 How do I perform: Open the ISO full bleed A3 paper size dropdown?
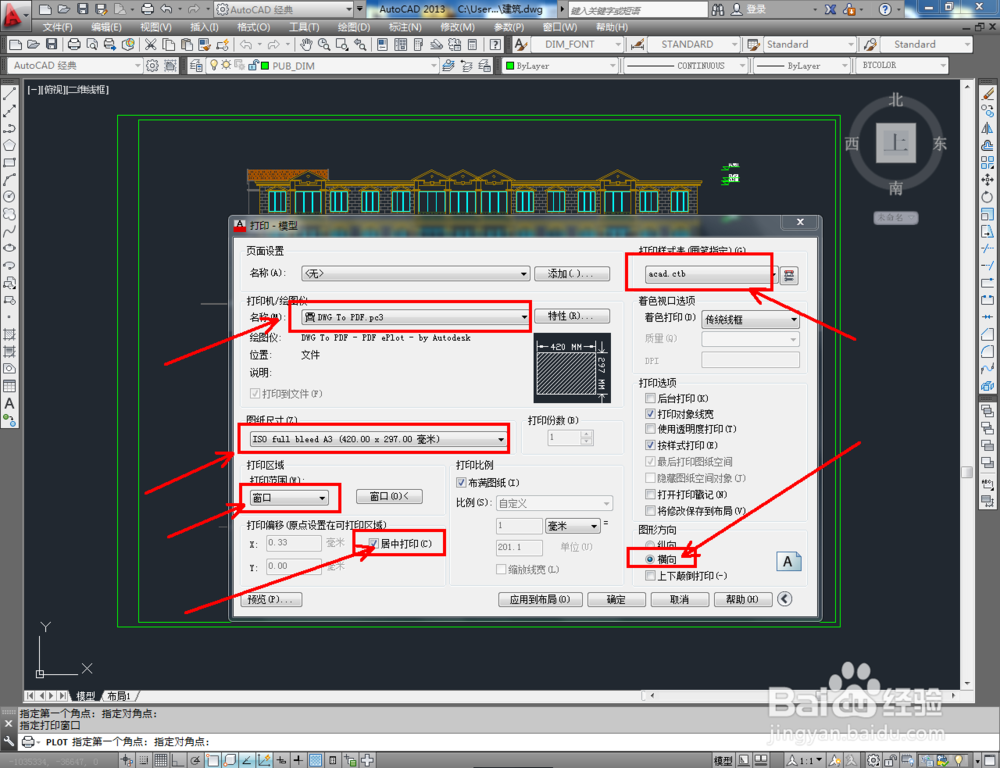click(x=378, y=439)
